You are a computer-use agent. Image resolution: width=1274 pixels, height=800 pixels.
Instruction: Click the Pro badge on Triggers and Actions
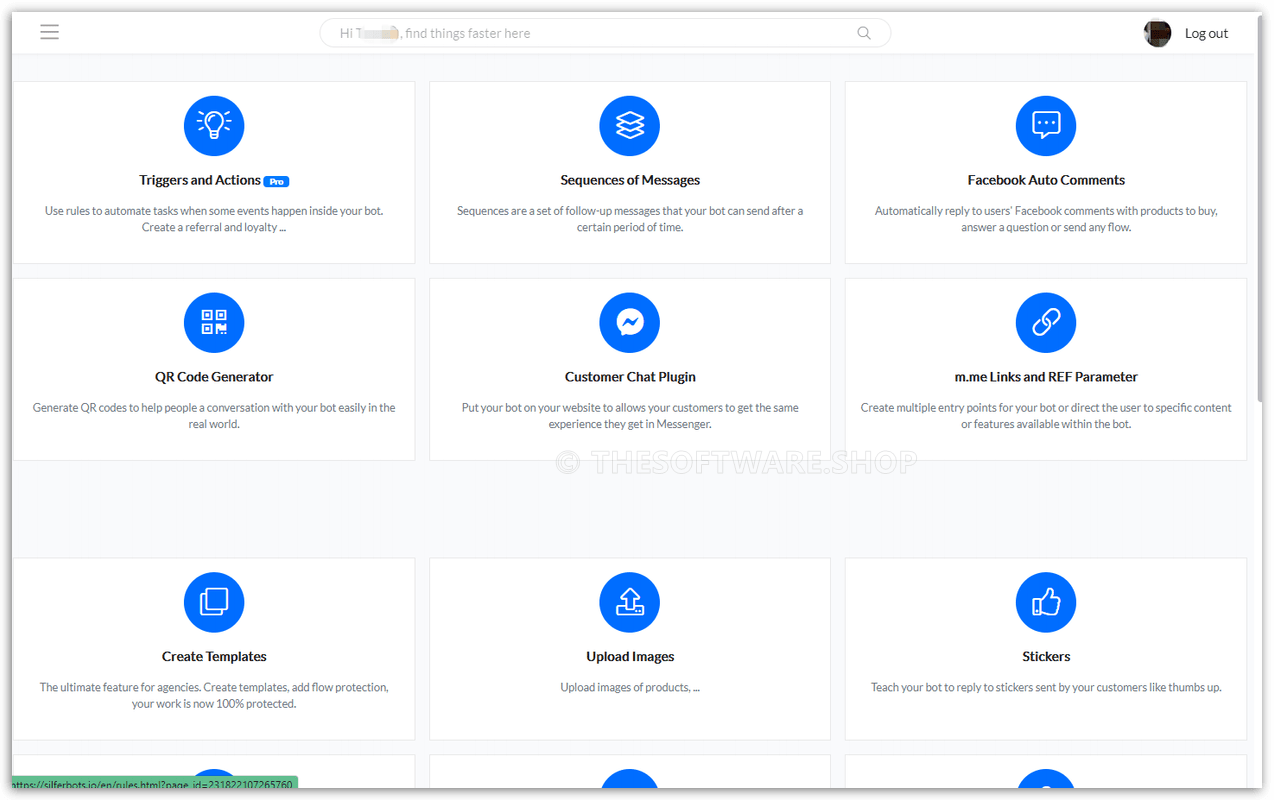(275, 181)
